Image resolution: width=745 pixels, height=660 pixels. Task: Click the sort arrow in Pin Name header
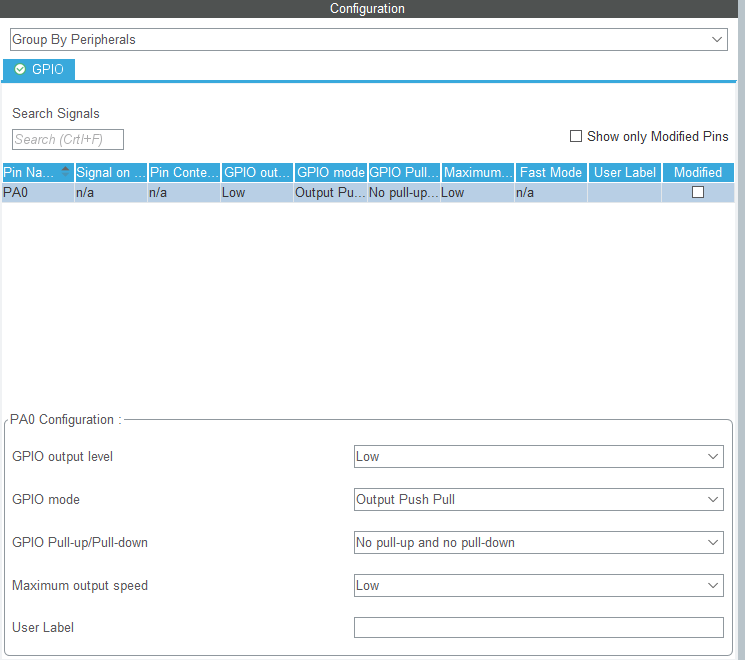66,169
